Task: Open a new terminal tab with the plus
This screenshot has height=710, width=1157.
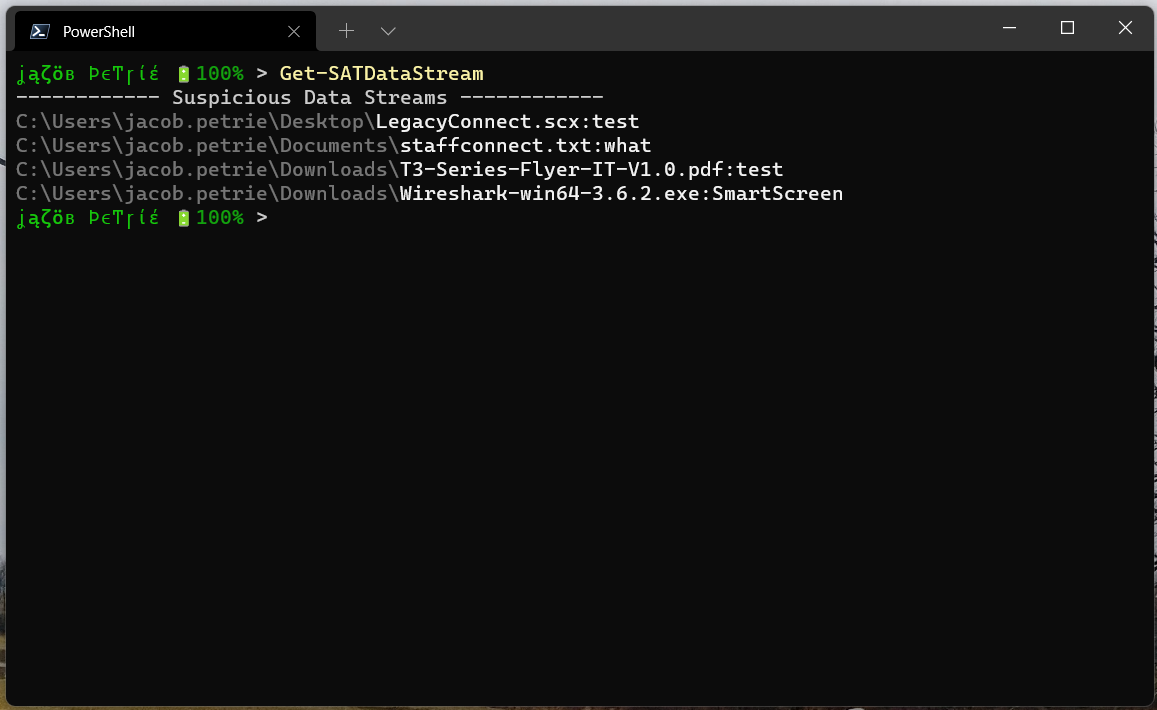Action: 346,30
